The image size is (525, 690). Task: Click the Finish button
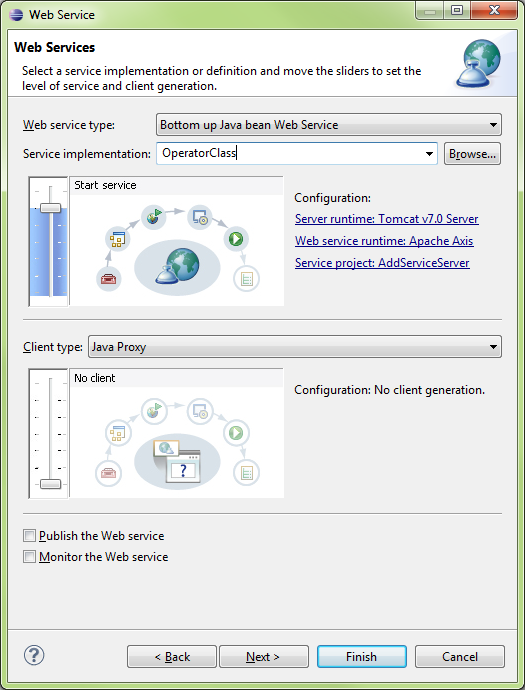[362, 657]
